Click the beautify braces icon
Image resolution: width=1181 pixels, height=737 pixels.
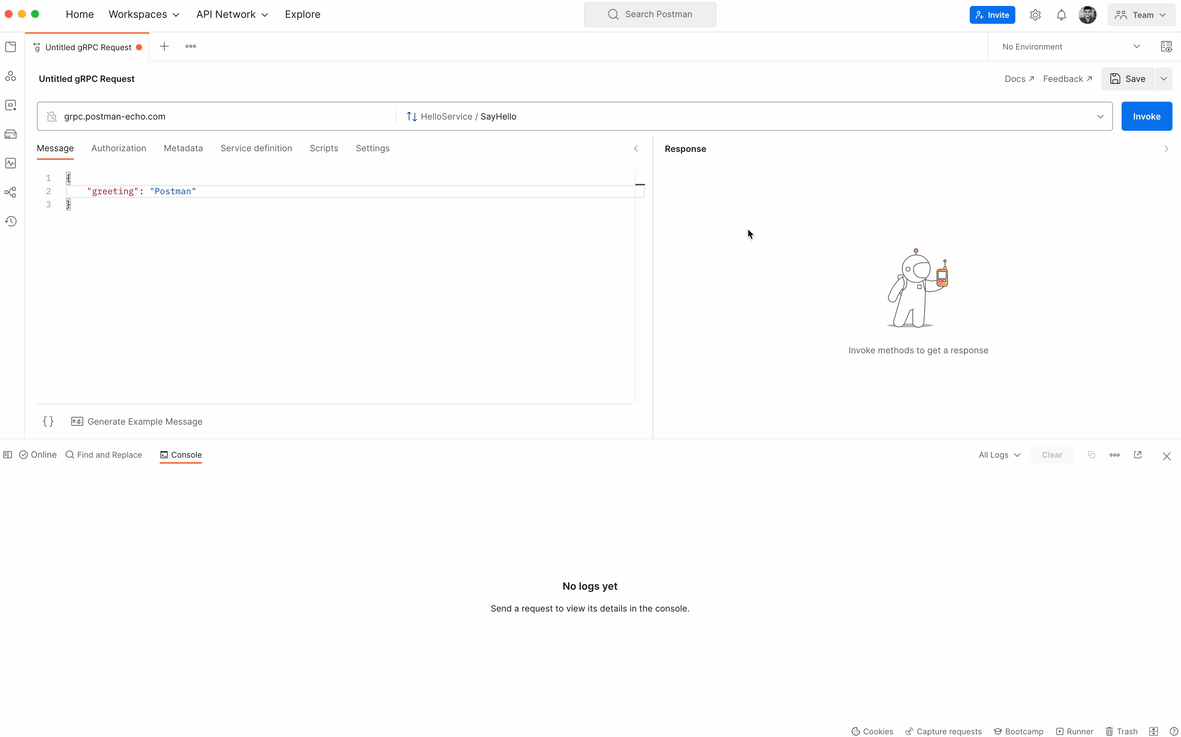pos(48,422)
